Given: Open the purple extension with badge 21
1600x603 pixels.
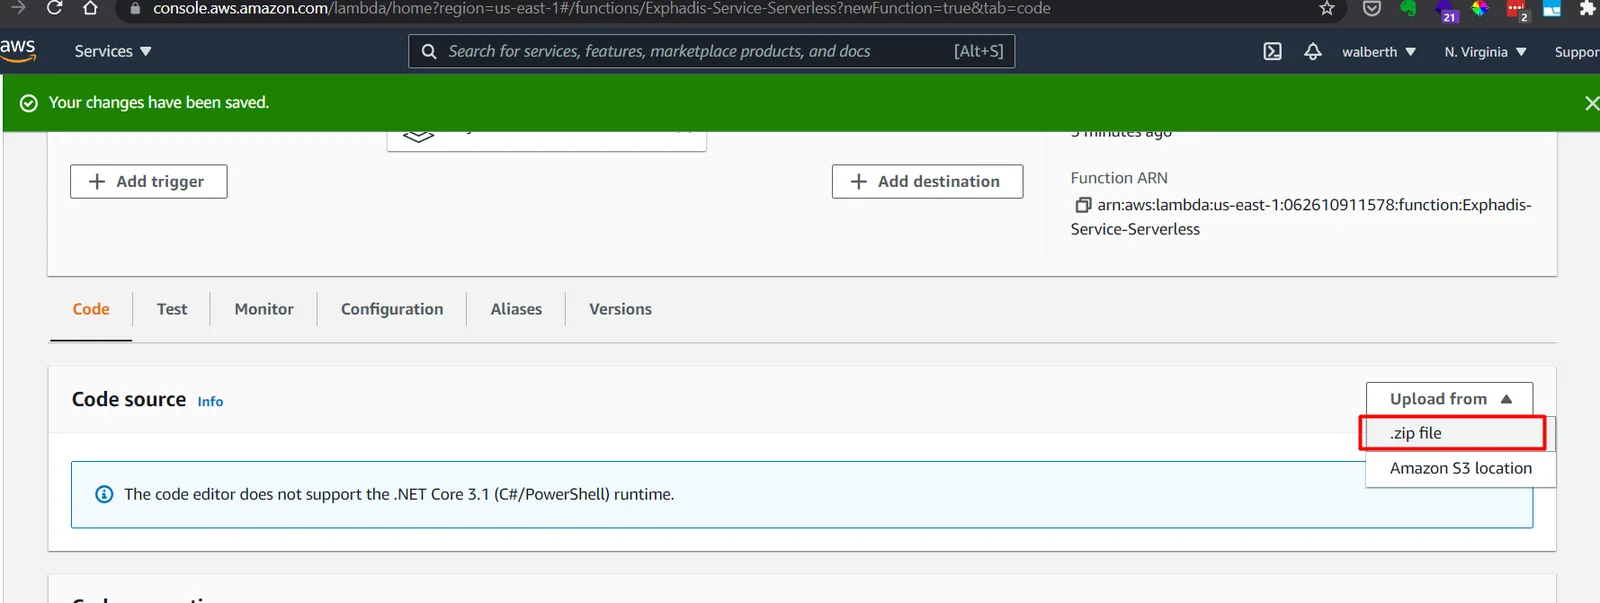Looking at the screenshot, I should pyautogui.click(x=1447, y=10).
